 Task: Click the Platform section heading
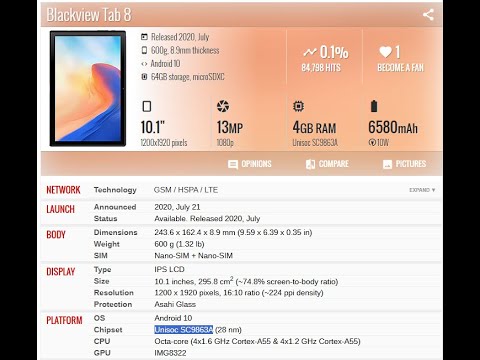pos(64,320)
